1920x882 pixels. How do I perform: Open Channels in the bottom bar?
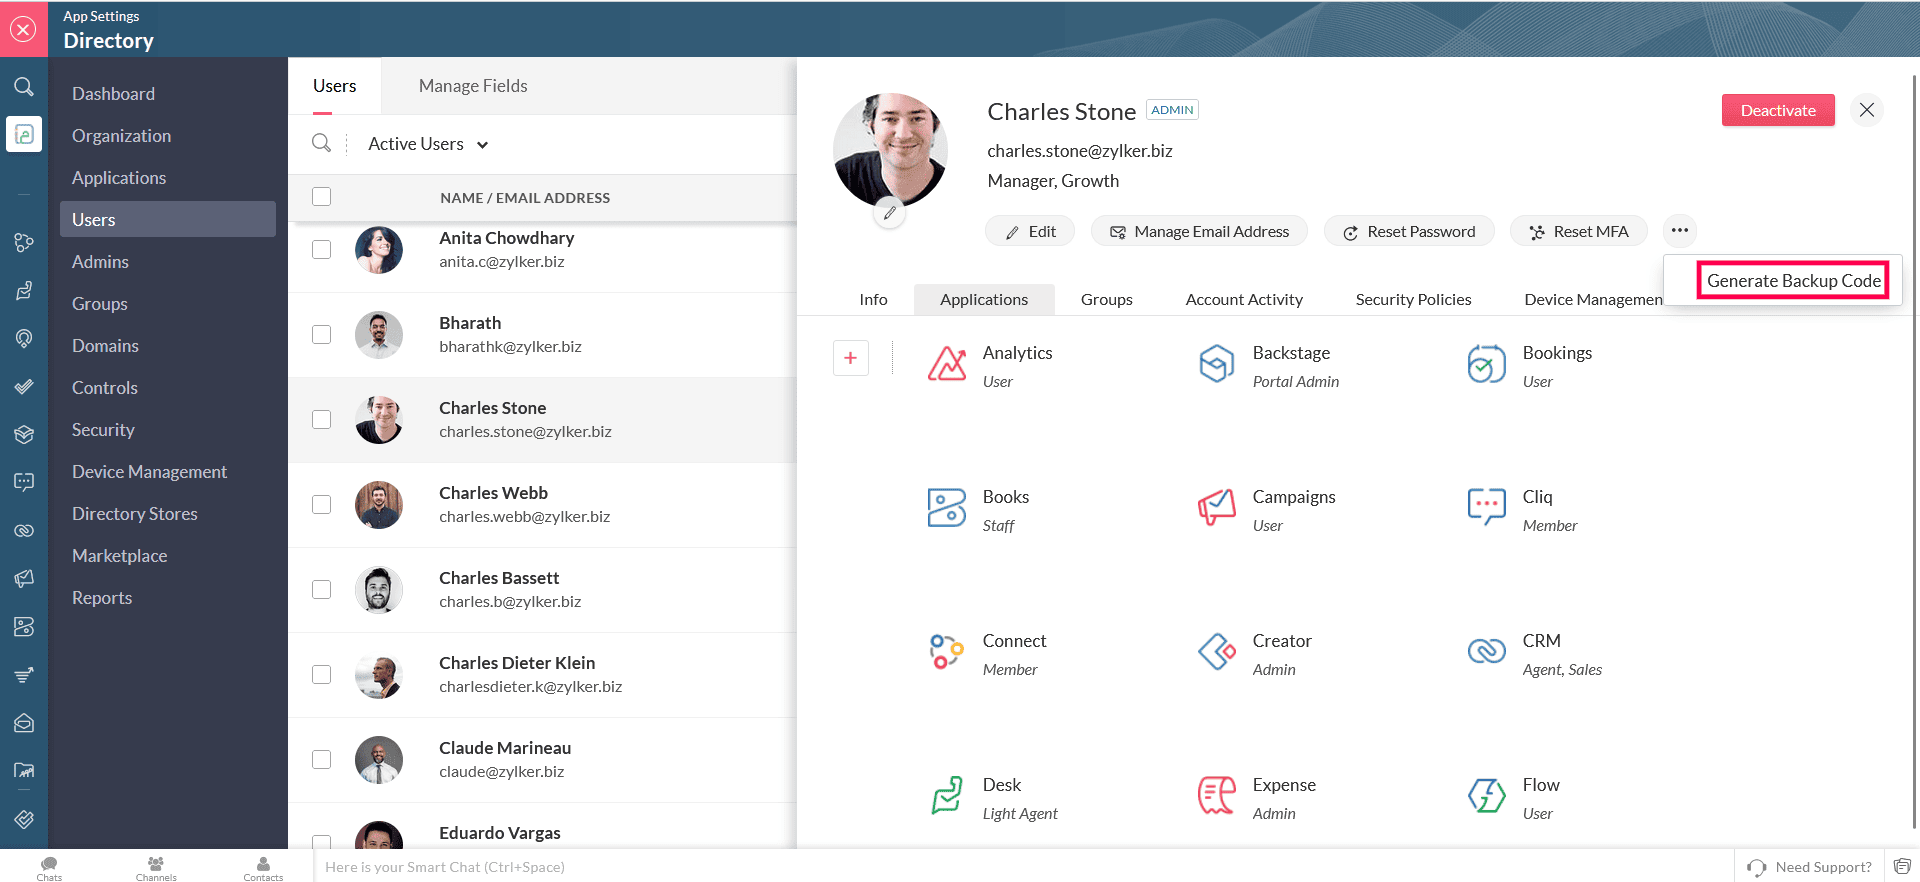pos(156,868)
